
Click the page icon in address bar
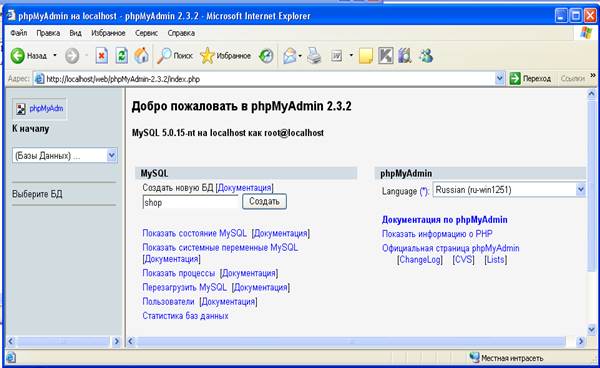39,79
